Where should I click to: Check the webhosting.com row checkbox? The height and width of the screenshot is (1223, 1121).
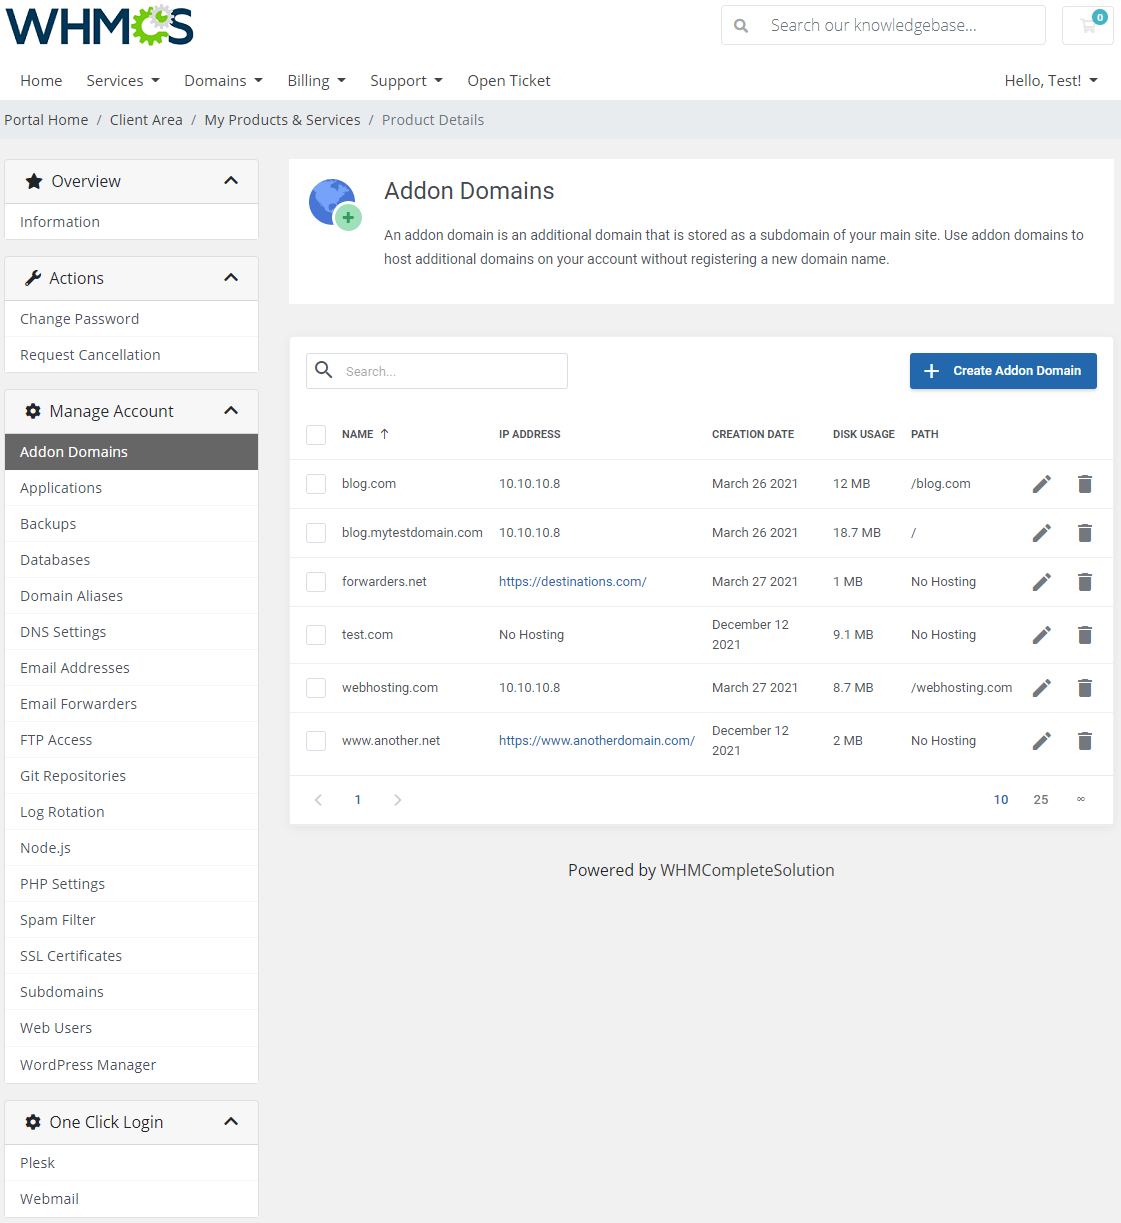(316, 688)
